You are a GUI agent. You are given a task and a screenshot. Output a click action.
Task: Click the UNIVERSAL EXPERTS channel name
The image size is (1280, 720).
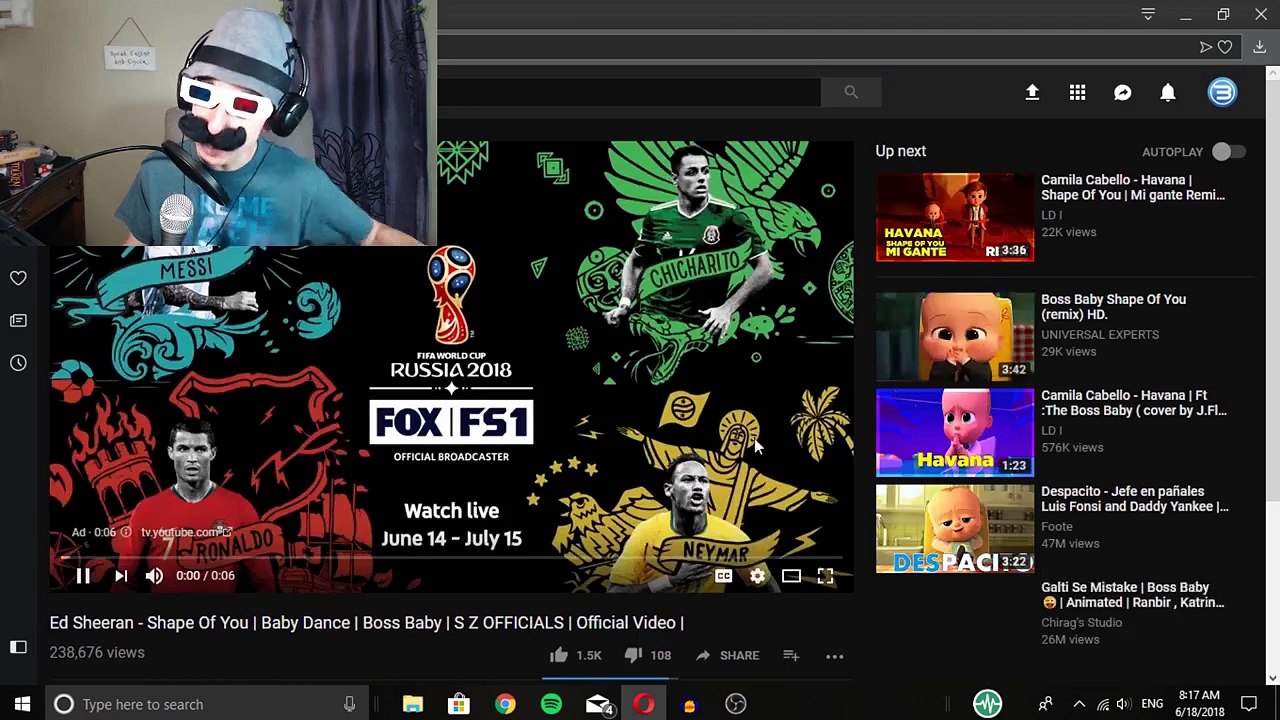(x=1100, y=335)
